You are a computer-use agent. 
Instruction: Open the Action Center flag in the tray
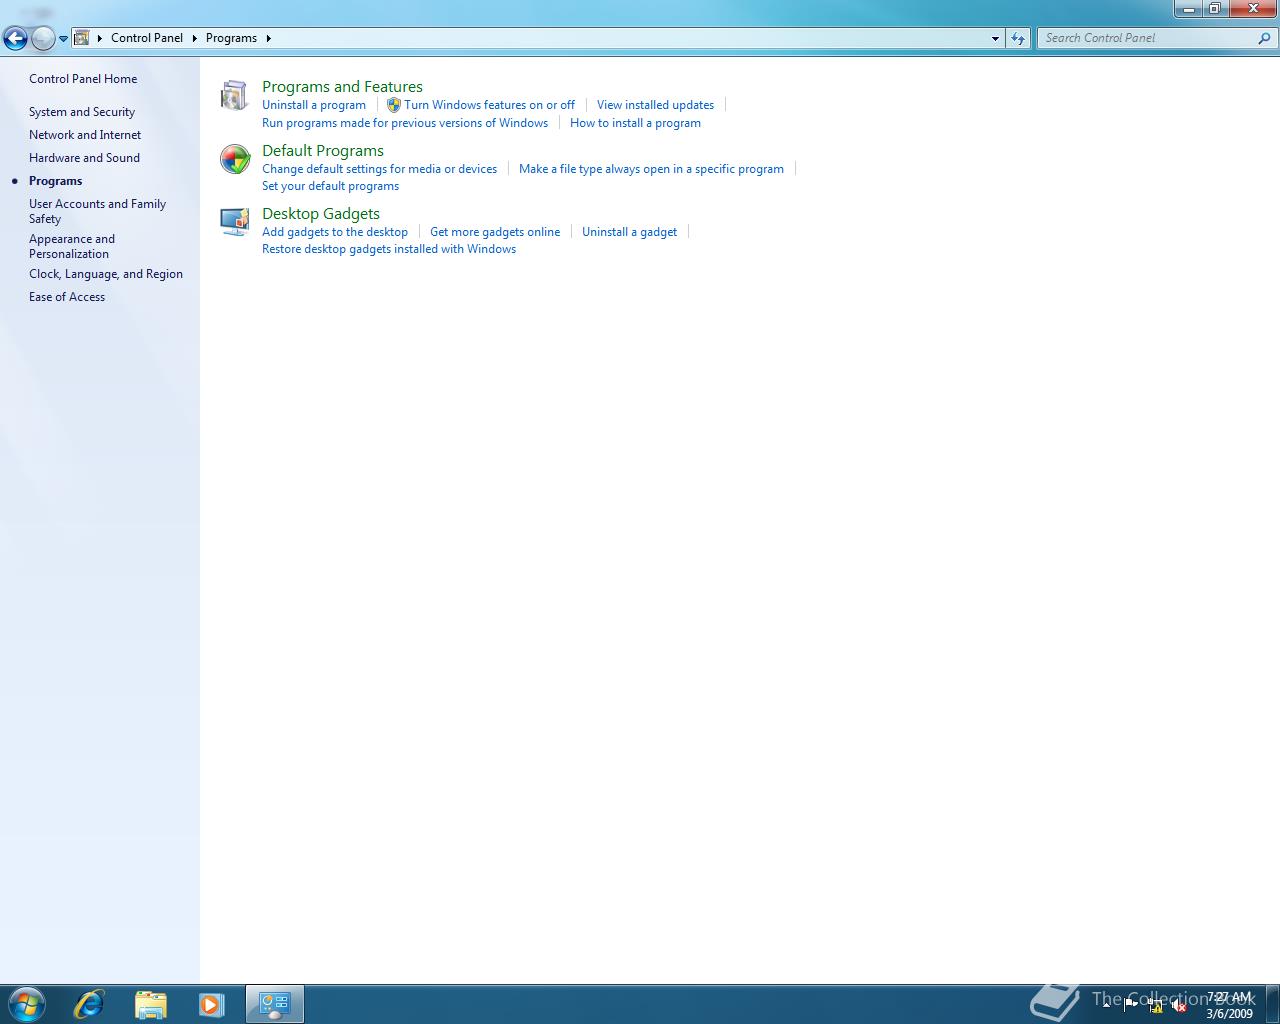(1130, 1004)
